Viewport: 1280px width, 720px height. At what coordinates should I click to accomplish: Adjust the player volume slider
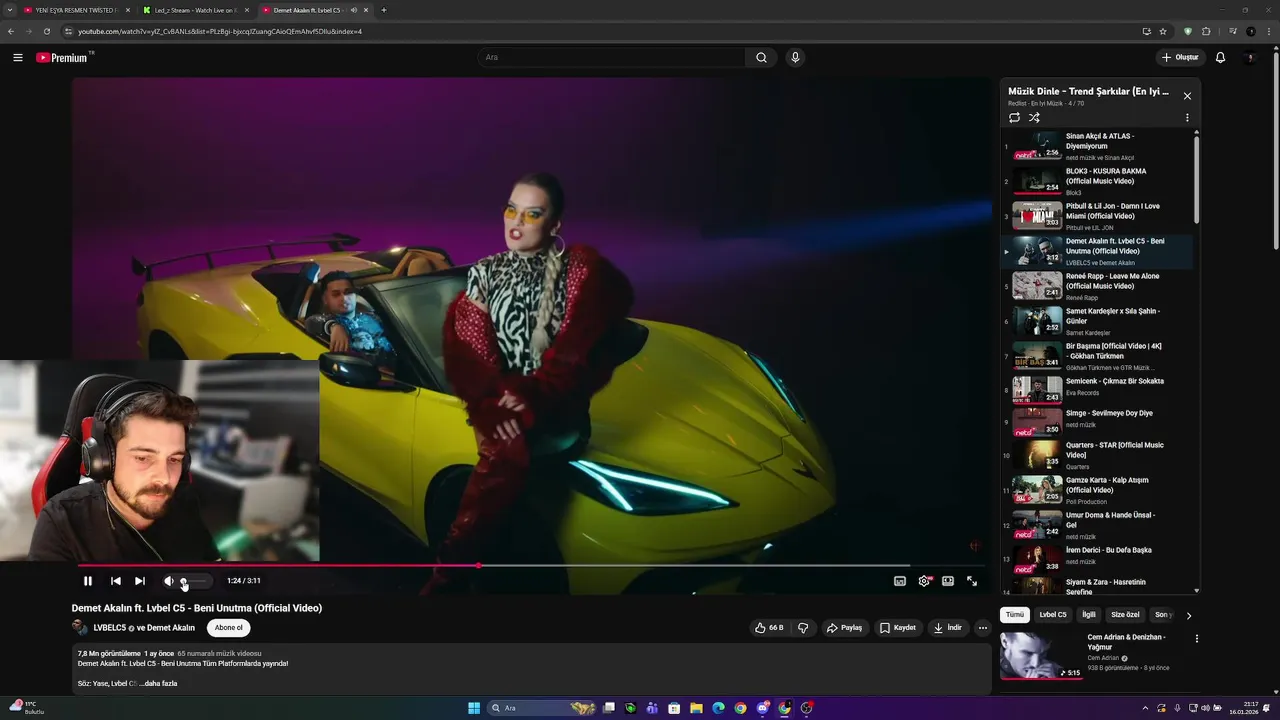(x=196, y=581)
